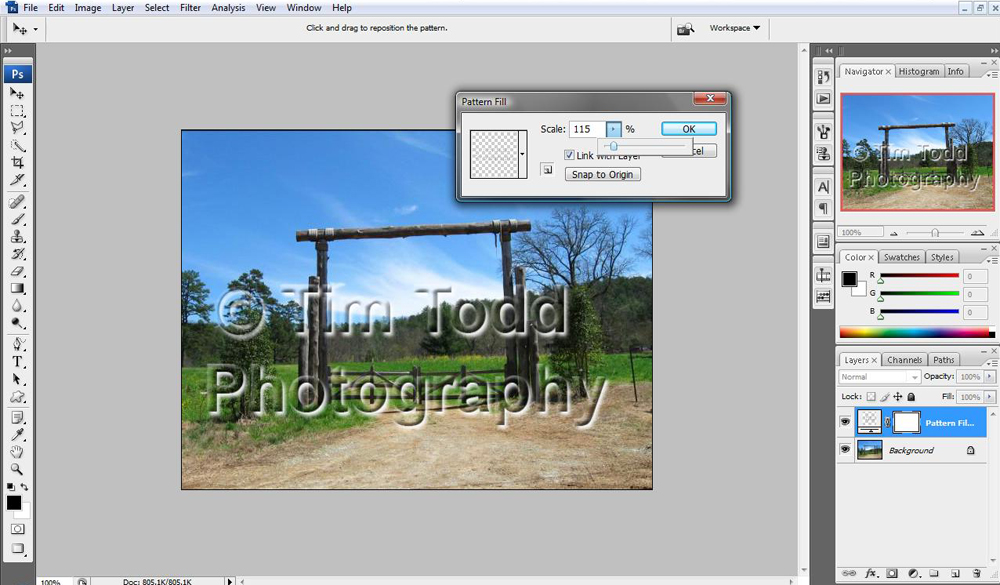Image resolution: width=1000 pixels, height=585 pixels.
Task: Click the Scale popup slider handle
Action: (614, 146)
